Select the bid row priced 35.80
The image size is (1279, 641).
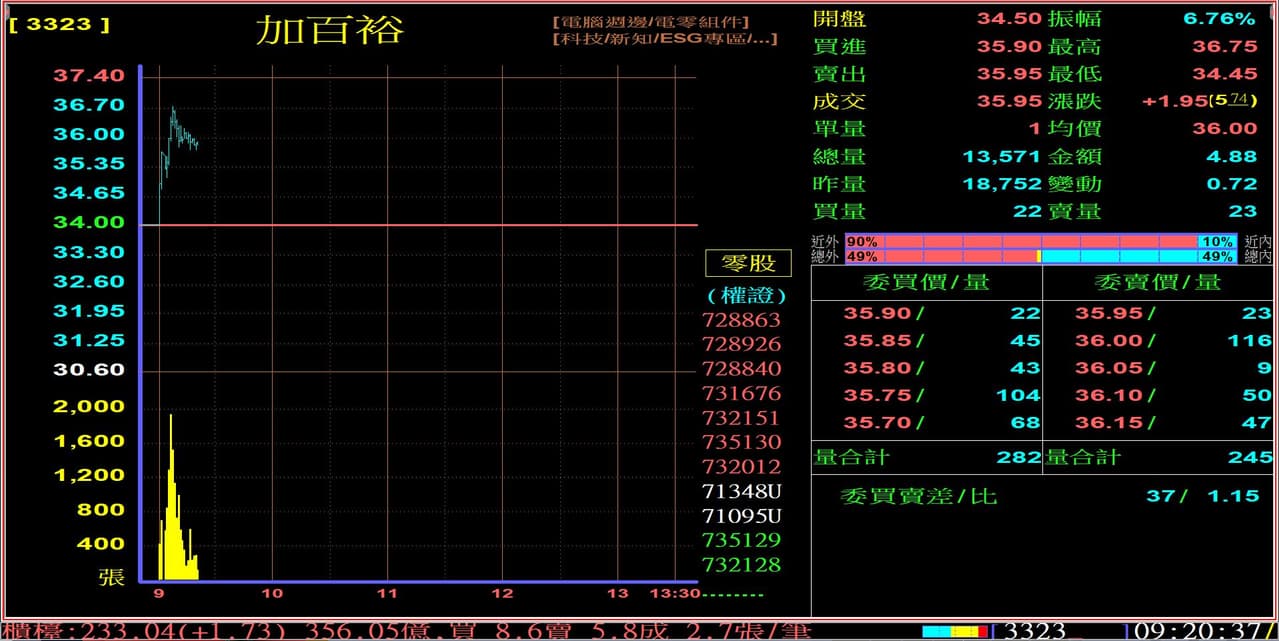(x=926, y=368)
